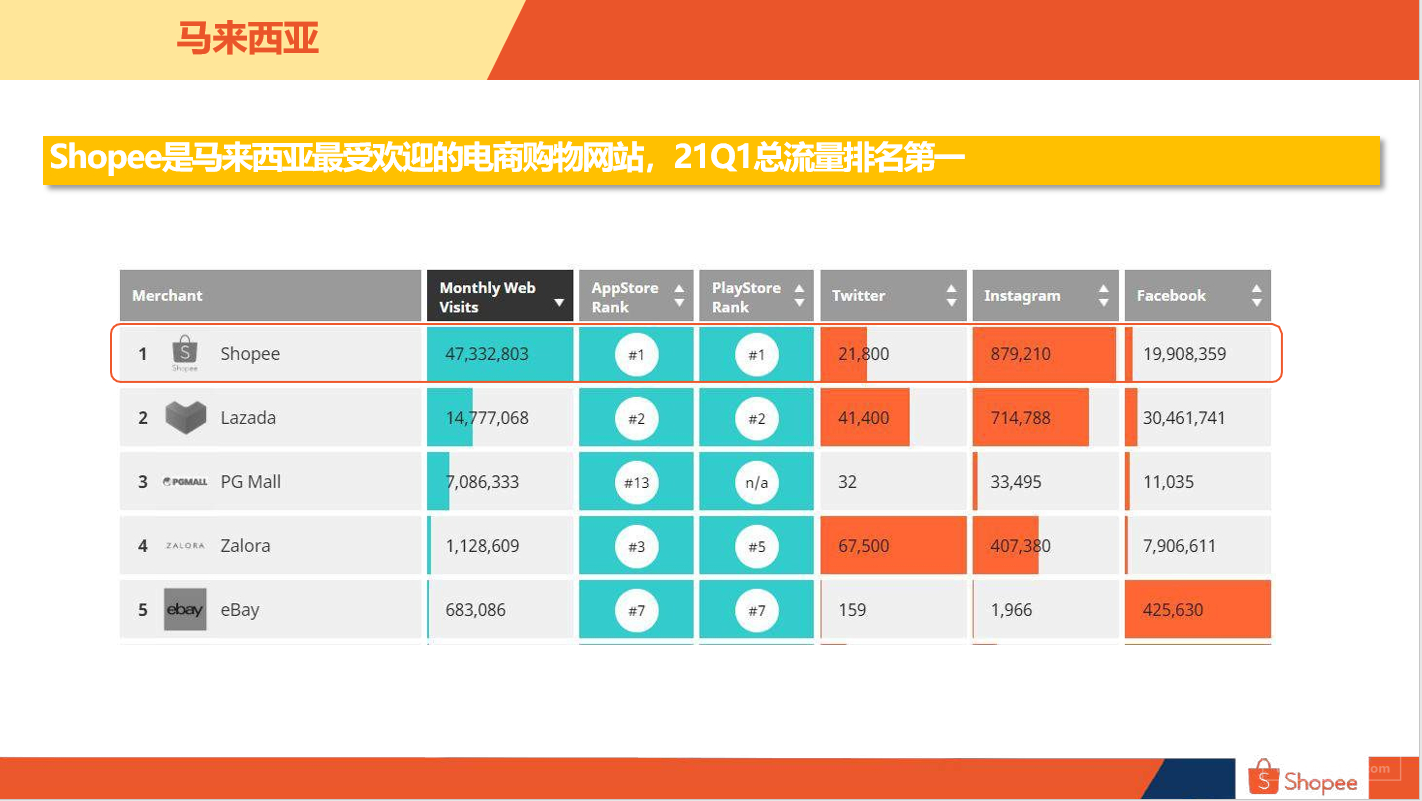The width and height of the screenshot is (1422, 801).
Task: Click the eBay logo icon
Action: 185,609
